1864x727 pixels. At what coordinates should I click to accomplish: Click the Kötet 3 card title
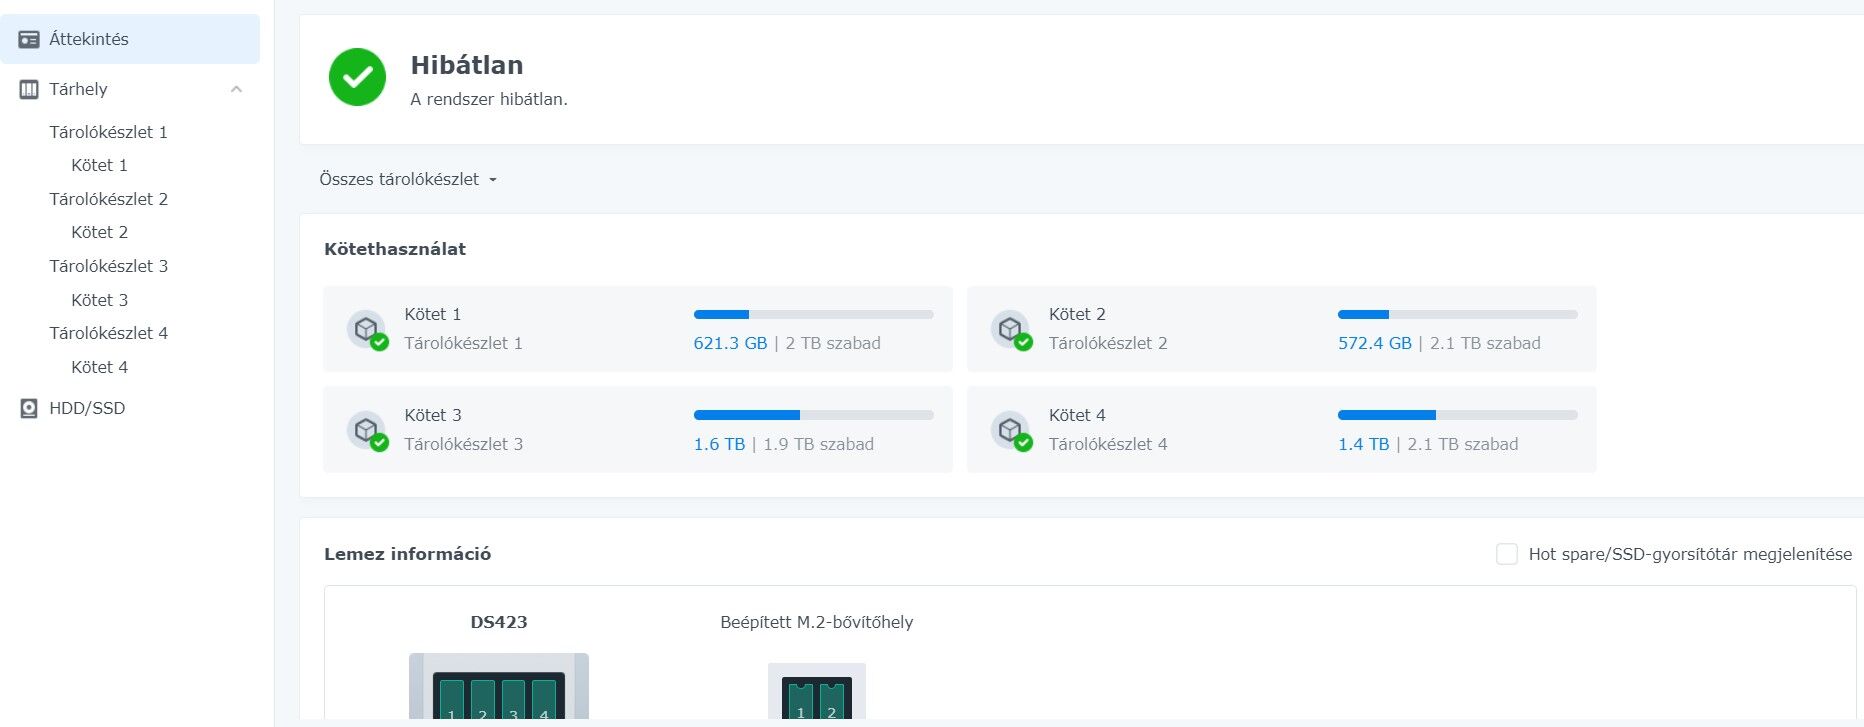pos(433,415)
